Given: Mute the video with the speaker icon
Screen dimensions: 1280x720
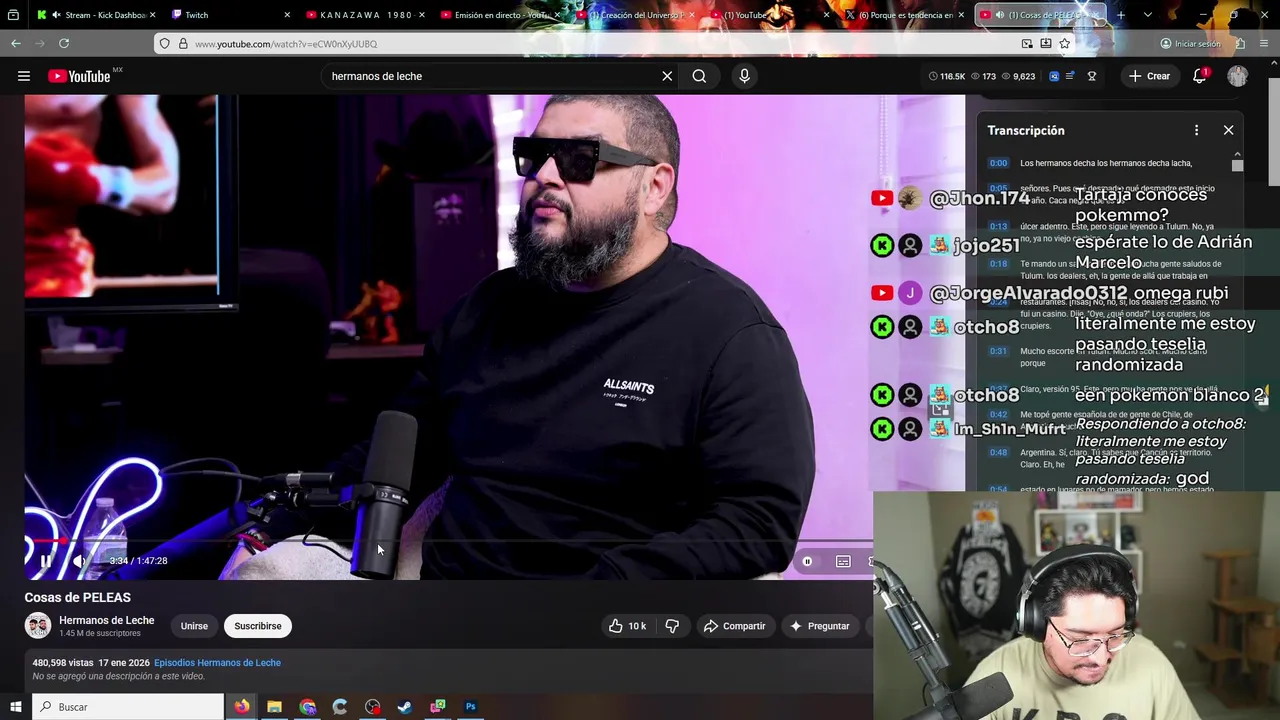Looking at the screenshot, I should (80, 561).
